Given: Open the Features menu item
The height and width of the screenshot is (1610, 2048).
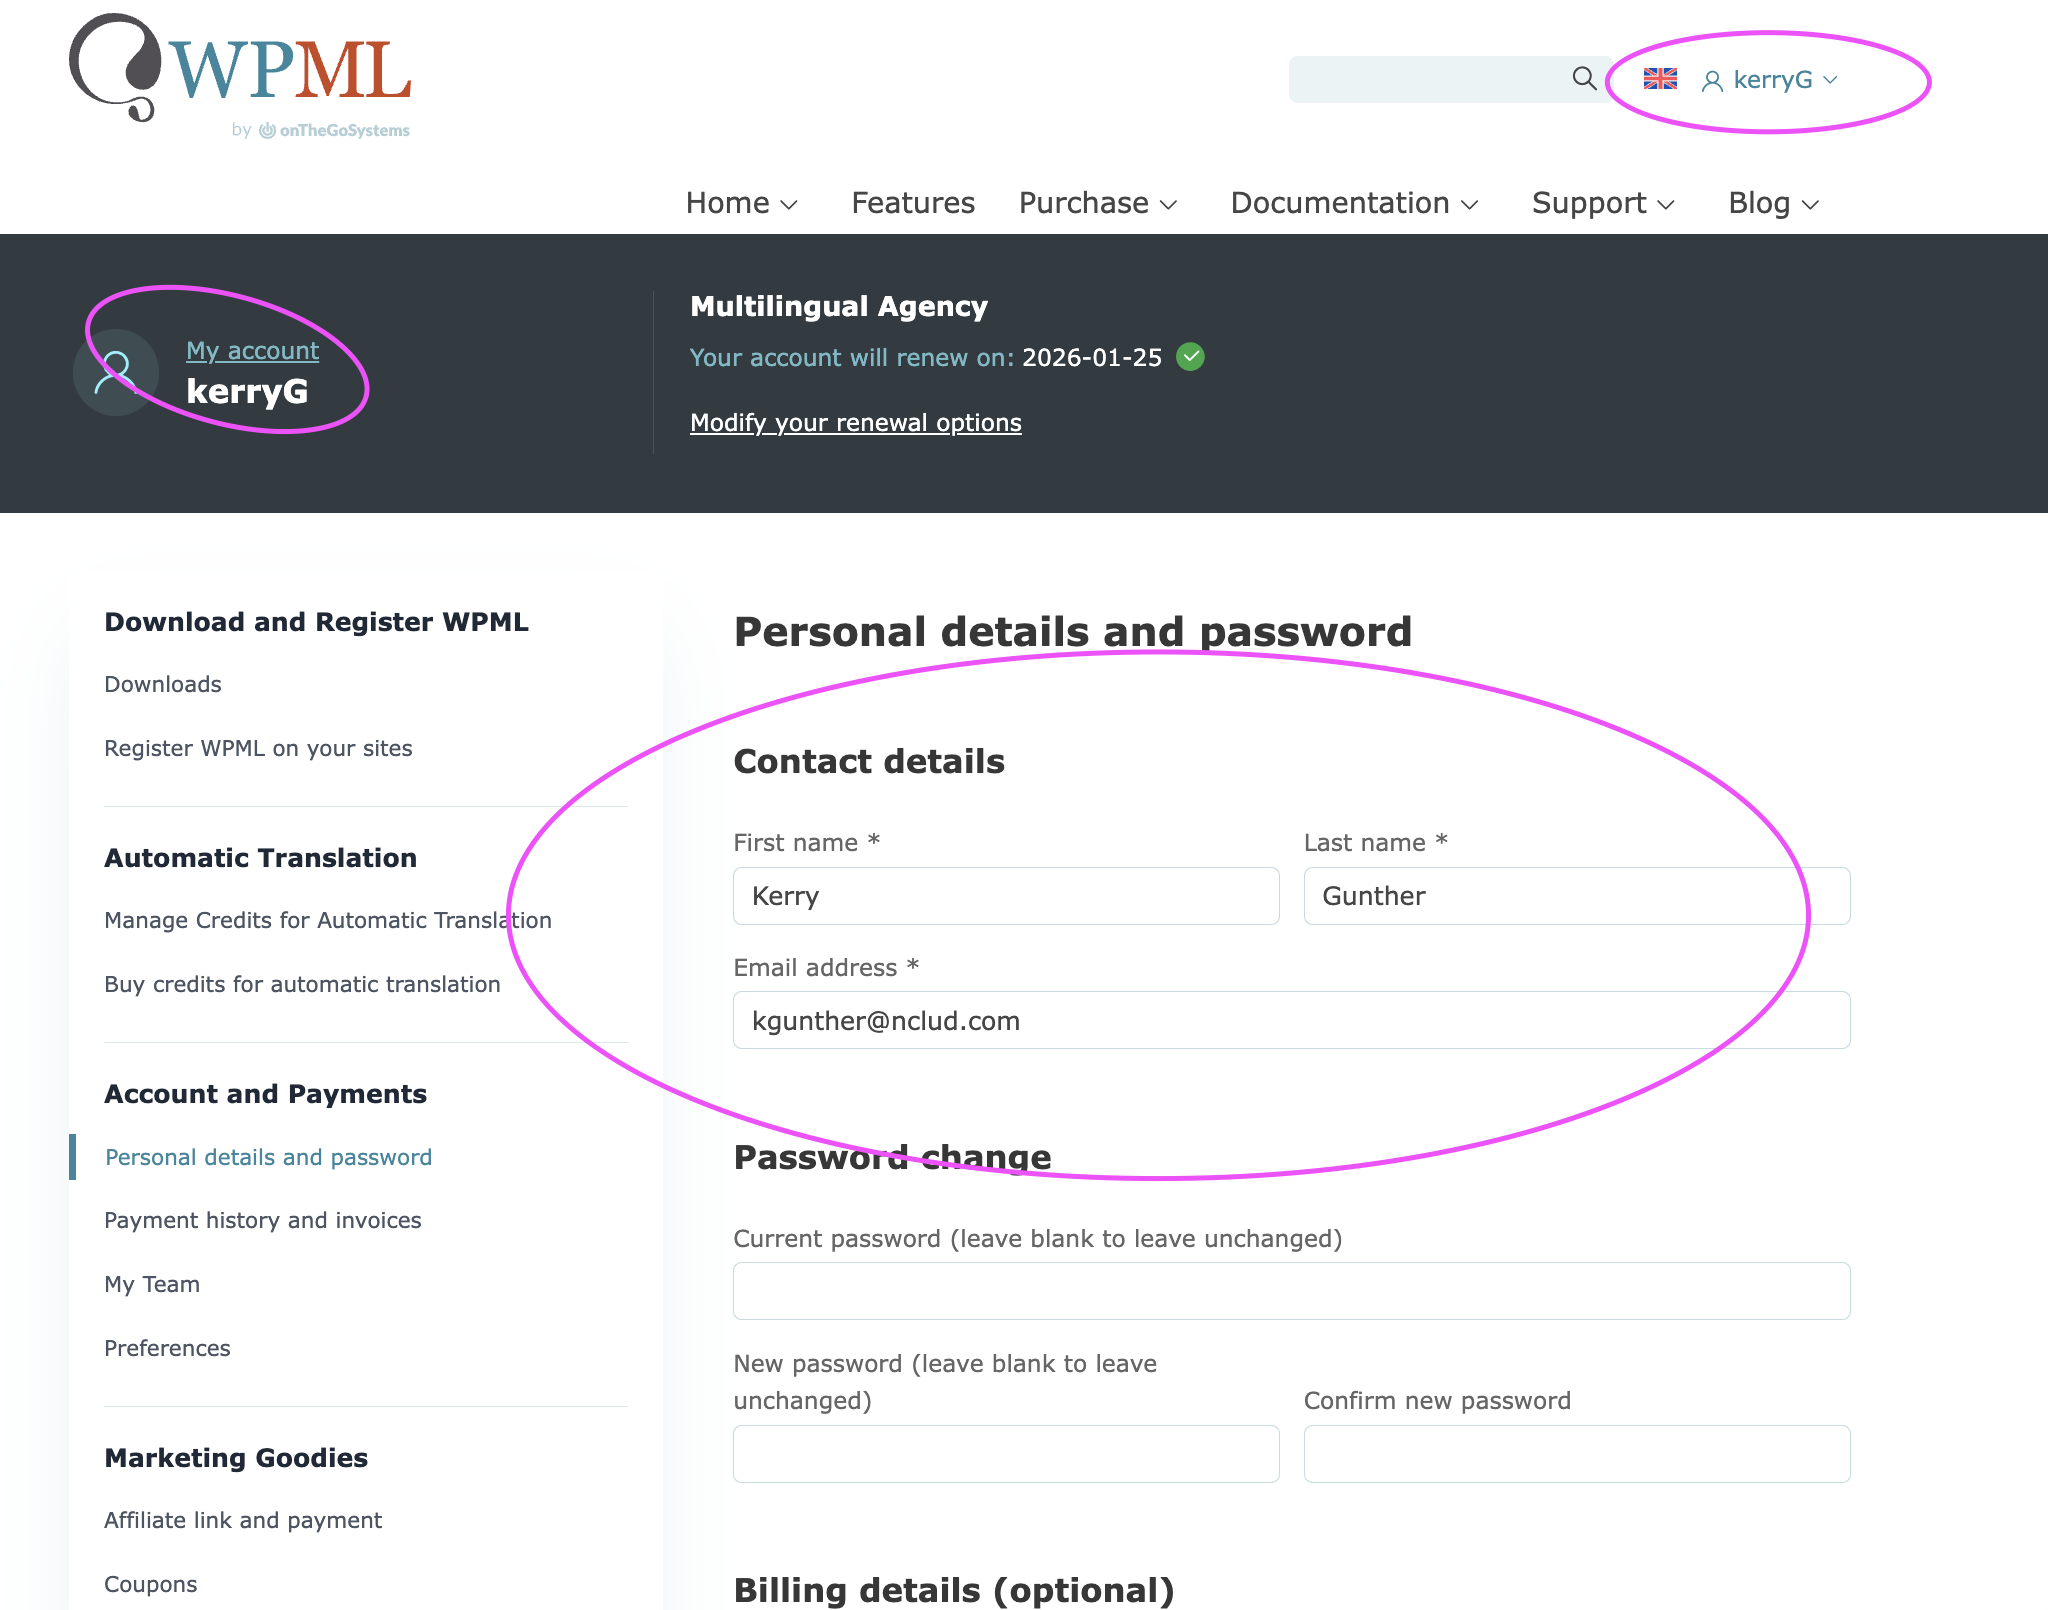Looking at the screenshot, I should [x=913, y=203].
